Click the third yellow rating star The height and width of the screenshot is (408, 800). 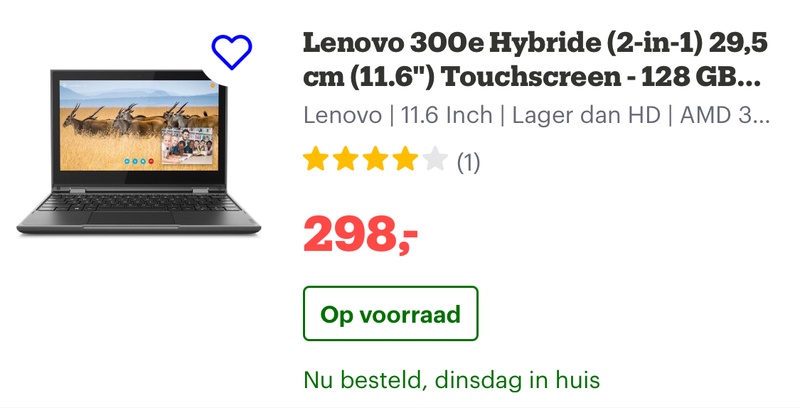coord(376,159)
